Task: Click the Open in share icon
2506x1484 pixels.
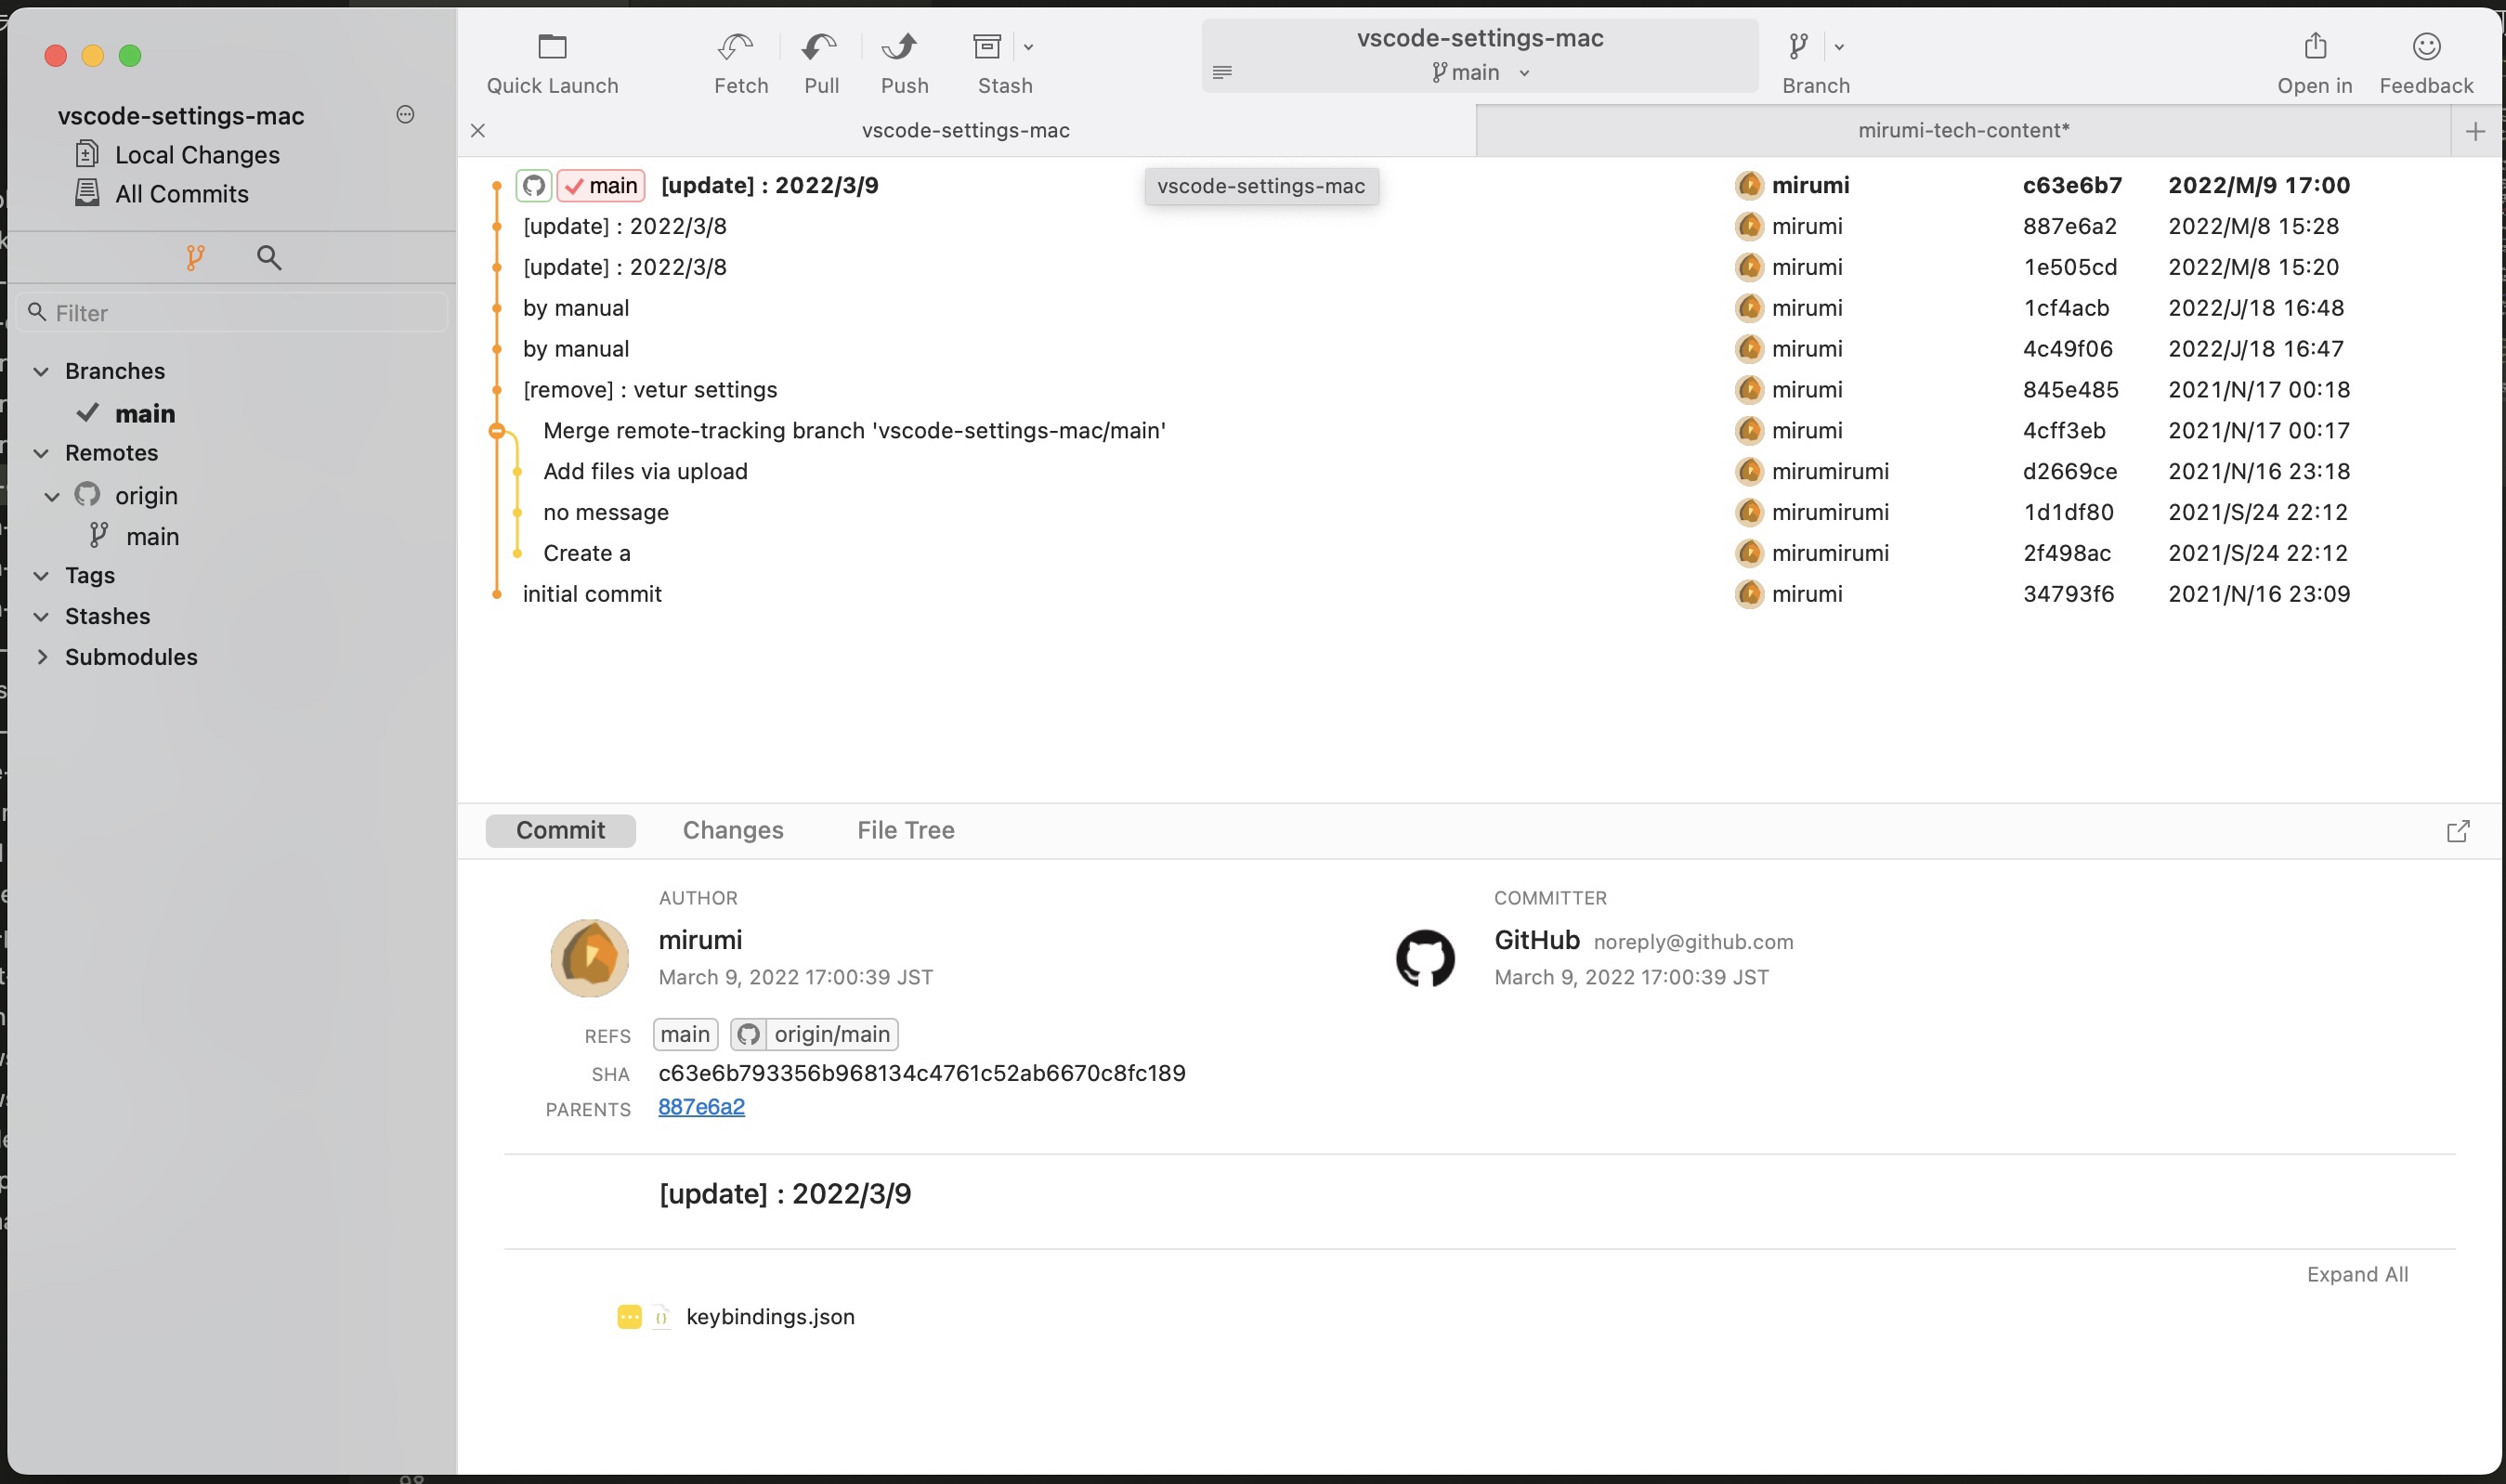Action: point(2314,47)
